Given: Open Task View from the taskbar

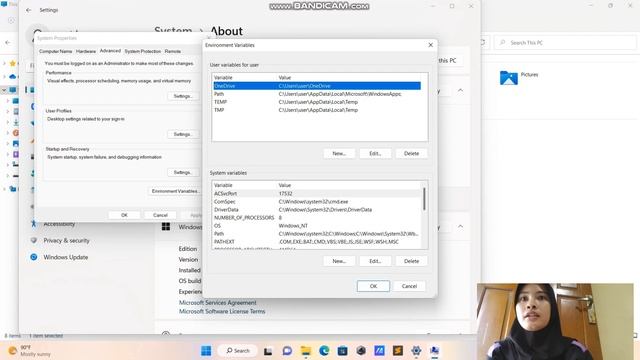Looking at the screenshot, I should [268, 351].
